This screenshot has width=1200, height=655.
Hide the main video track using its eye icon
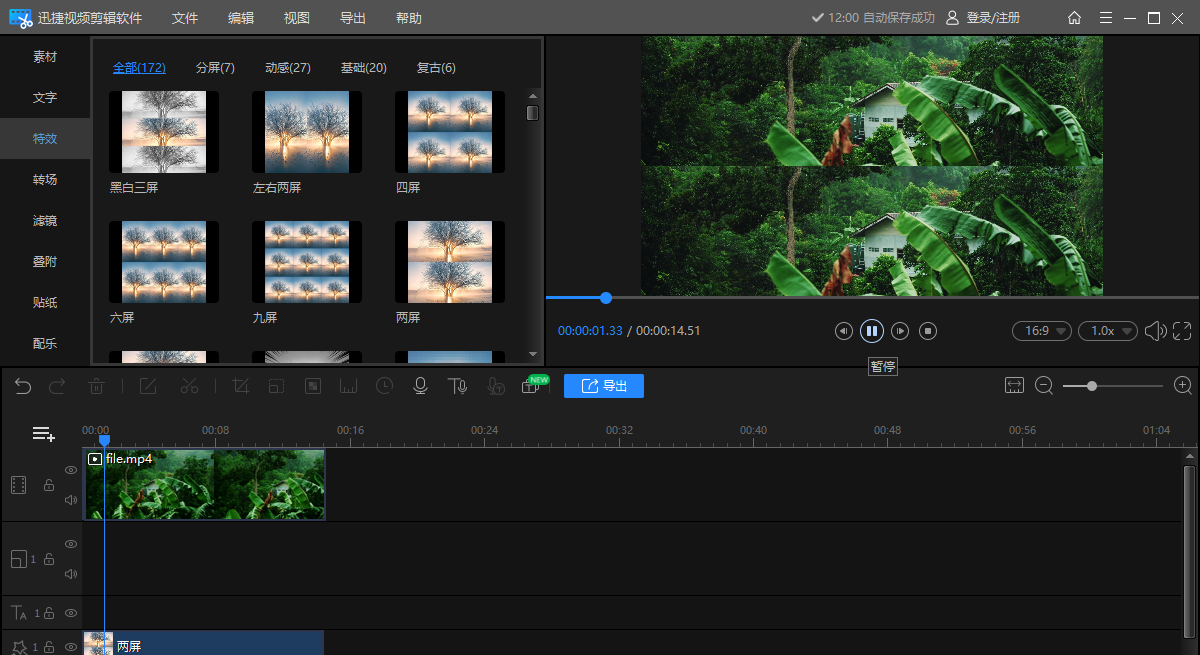click(x=71, y=470)
